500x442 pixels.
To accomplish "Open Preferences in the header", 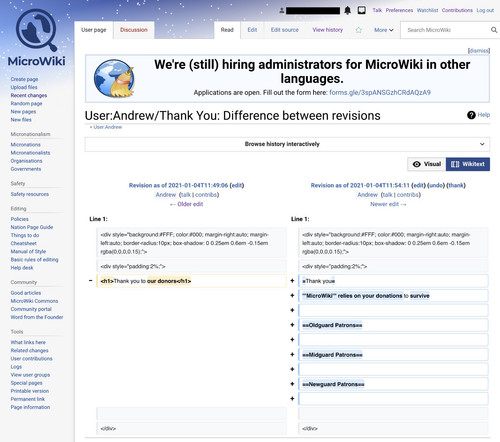I will coord(399,10).
